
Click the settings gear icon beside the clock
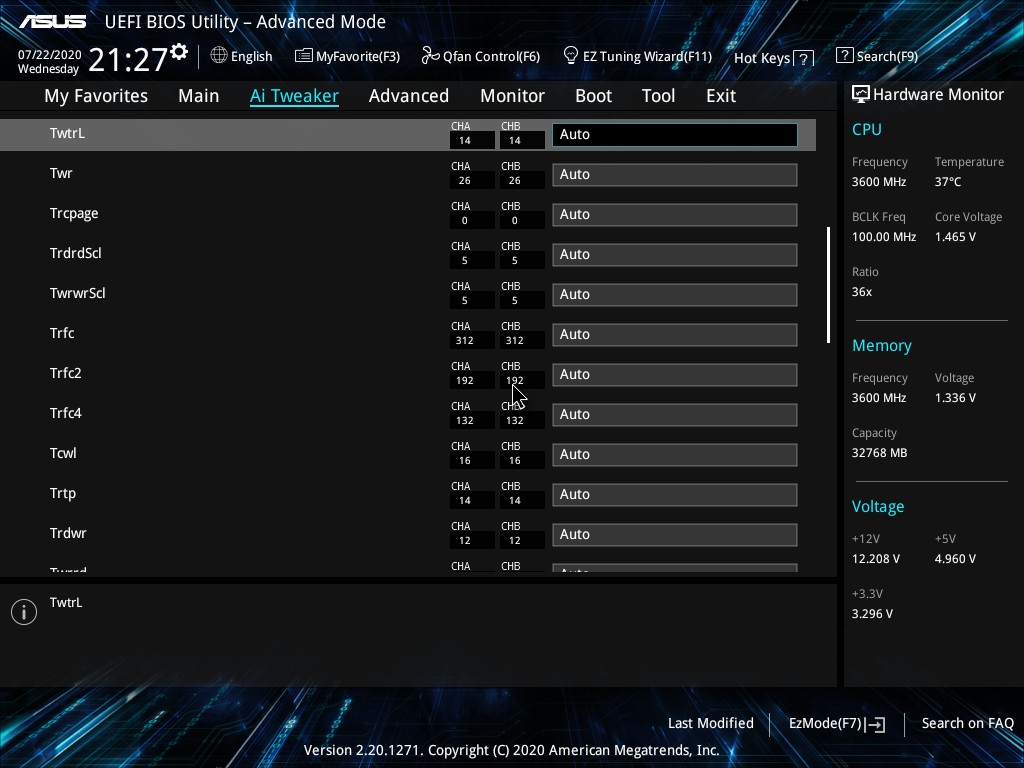(x=179, y=52)
